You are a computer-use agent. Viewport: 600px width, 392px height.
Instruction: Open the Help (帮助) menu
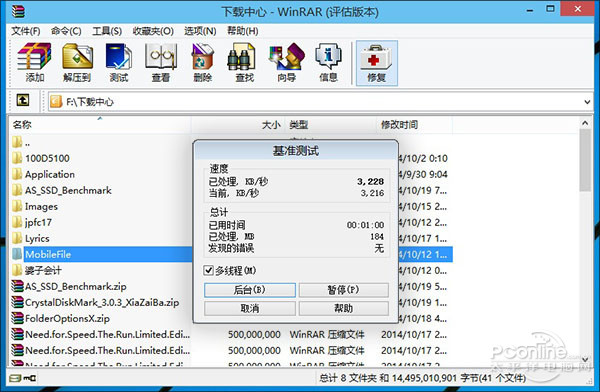(243, 31)
